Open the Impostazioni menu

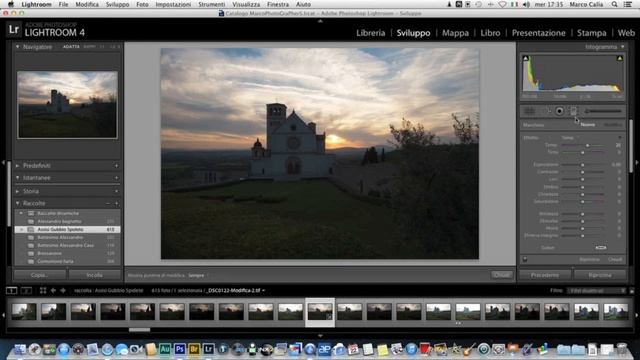(x=173, y=4)
